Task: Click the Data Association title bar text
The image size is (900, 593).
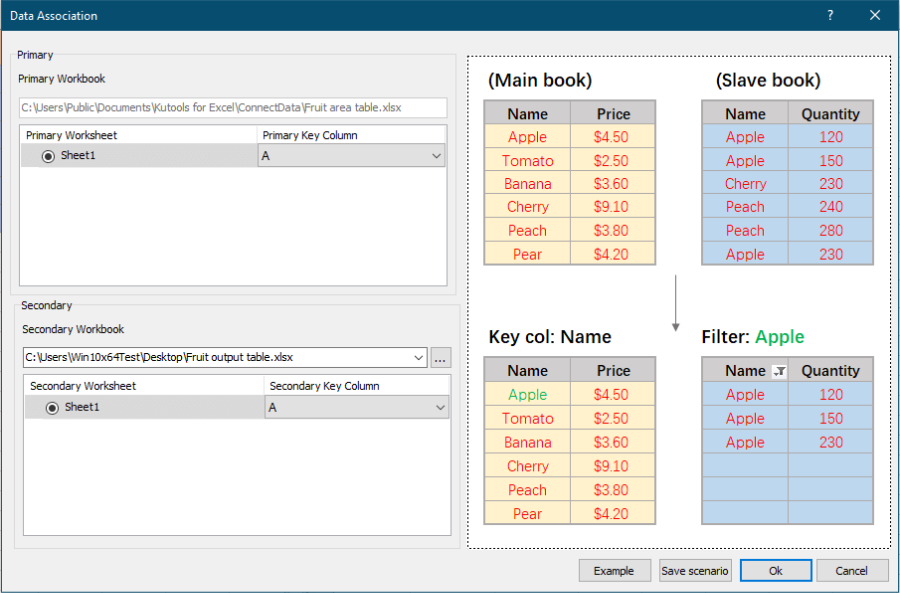Action: pos(53,15)
